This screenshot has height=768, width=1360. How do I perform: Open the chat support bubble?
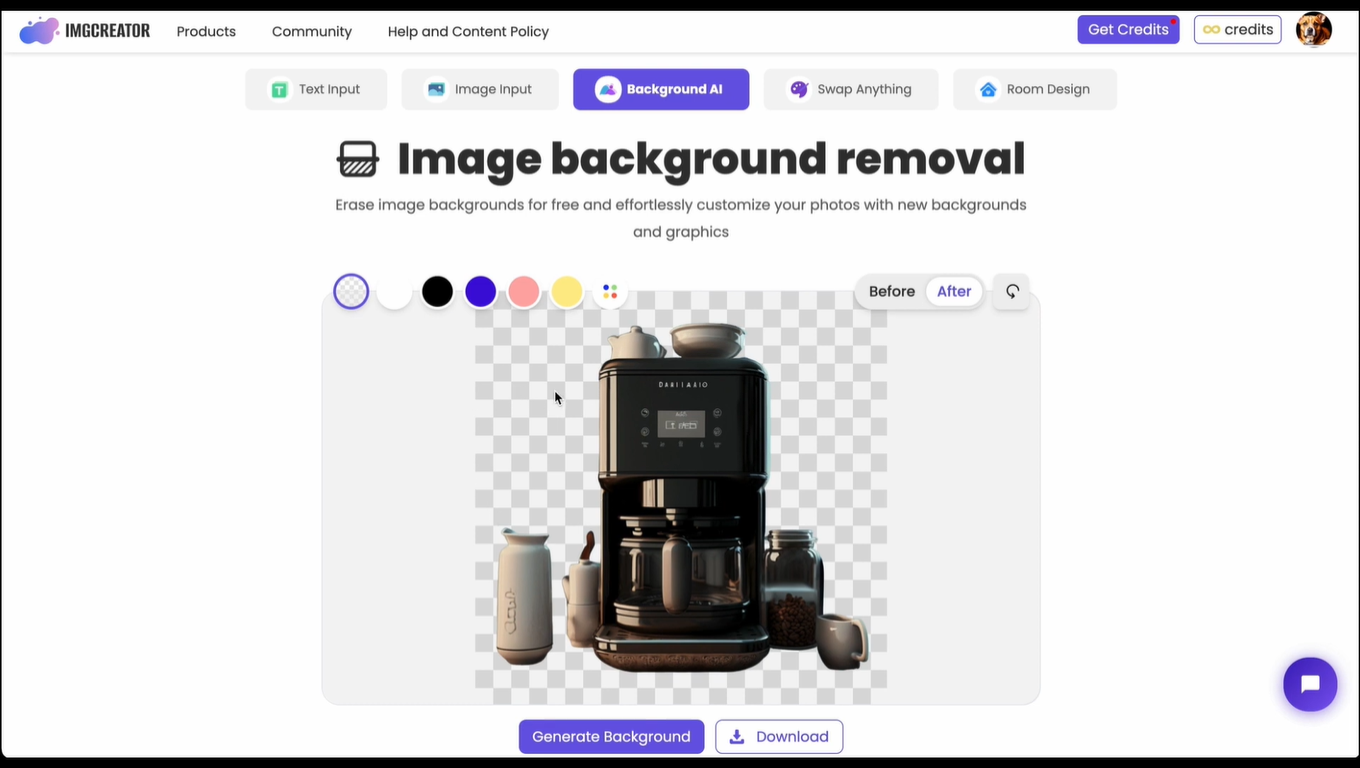pyautogui.click(x=1310, y=684)
